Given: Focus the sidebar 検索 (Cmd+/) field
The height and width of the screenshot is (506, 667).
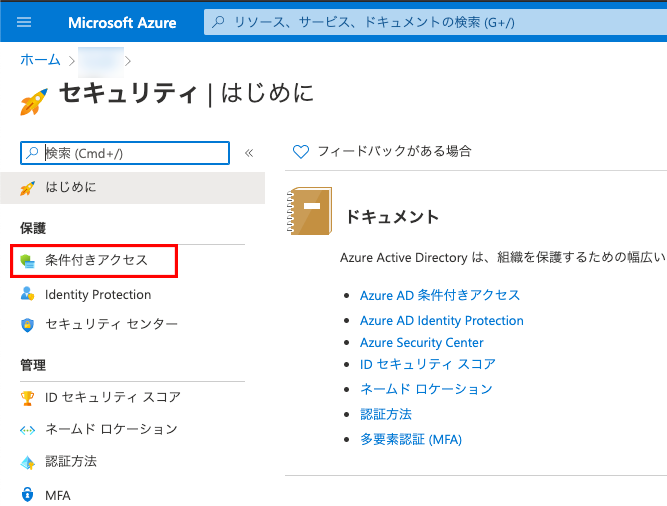Looking at the screenshot, I should [x=125, y=153].
